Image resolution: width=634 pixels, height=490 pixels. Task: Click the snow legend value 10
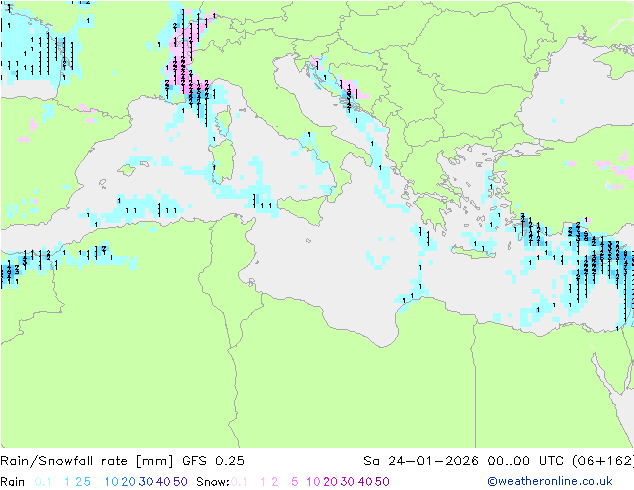point(313,482)
